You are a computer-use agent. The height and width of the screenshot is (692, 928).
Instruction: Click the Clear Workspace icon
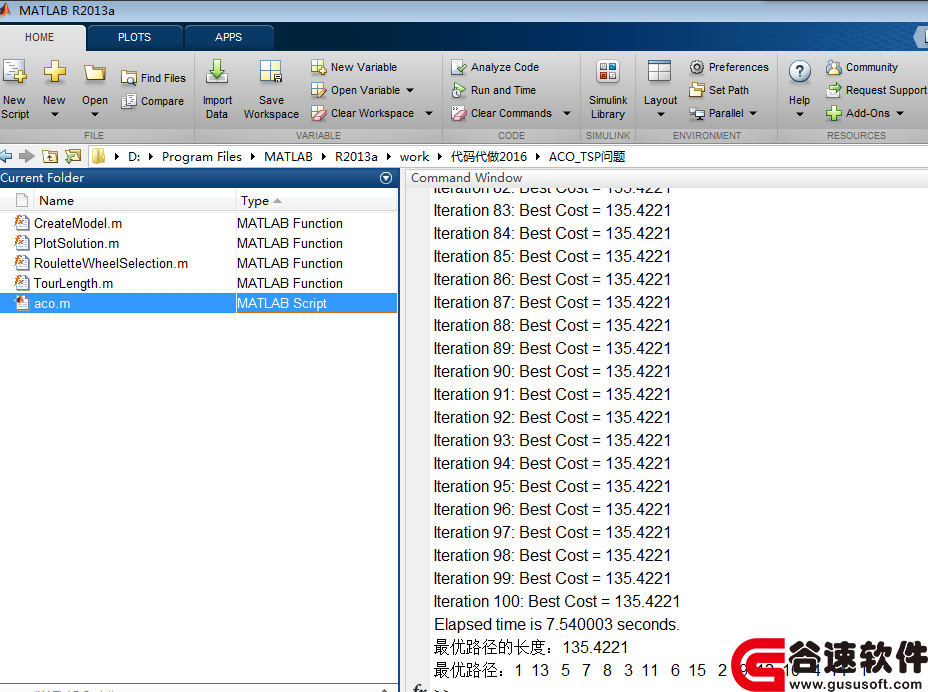[x=318, y=113]
